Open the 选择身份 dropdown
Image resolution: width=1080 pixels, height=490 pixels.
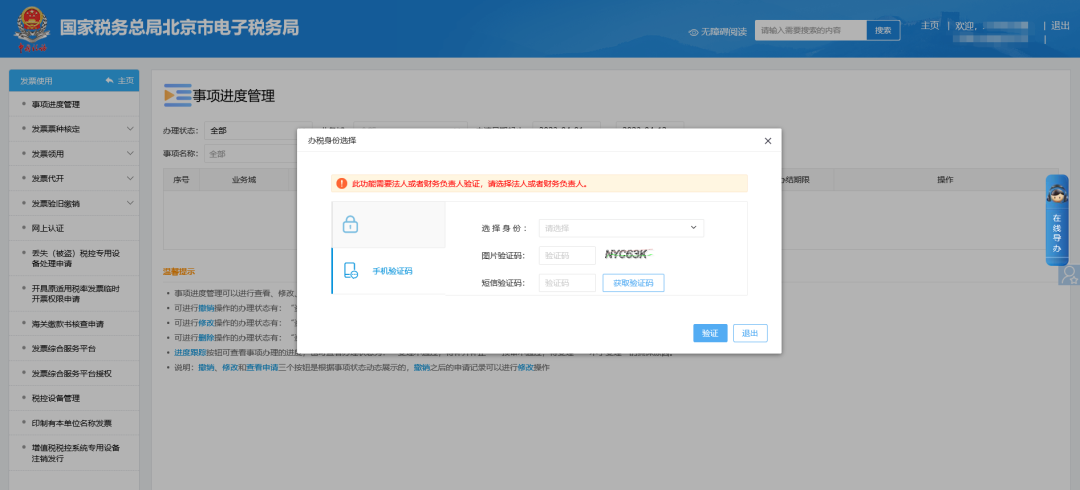pyautogui.click(x=621, y=228)
